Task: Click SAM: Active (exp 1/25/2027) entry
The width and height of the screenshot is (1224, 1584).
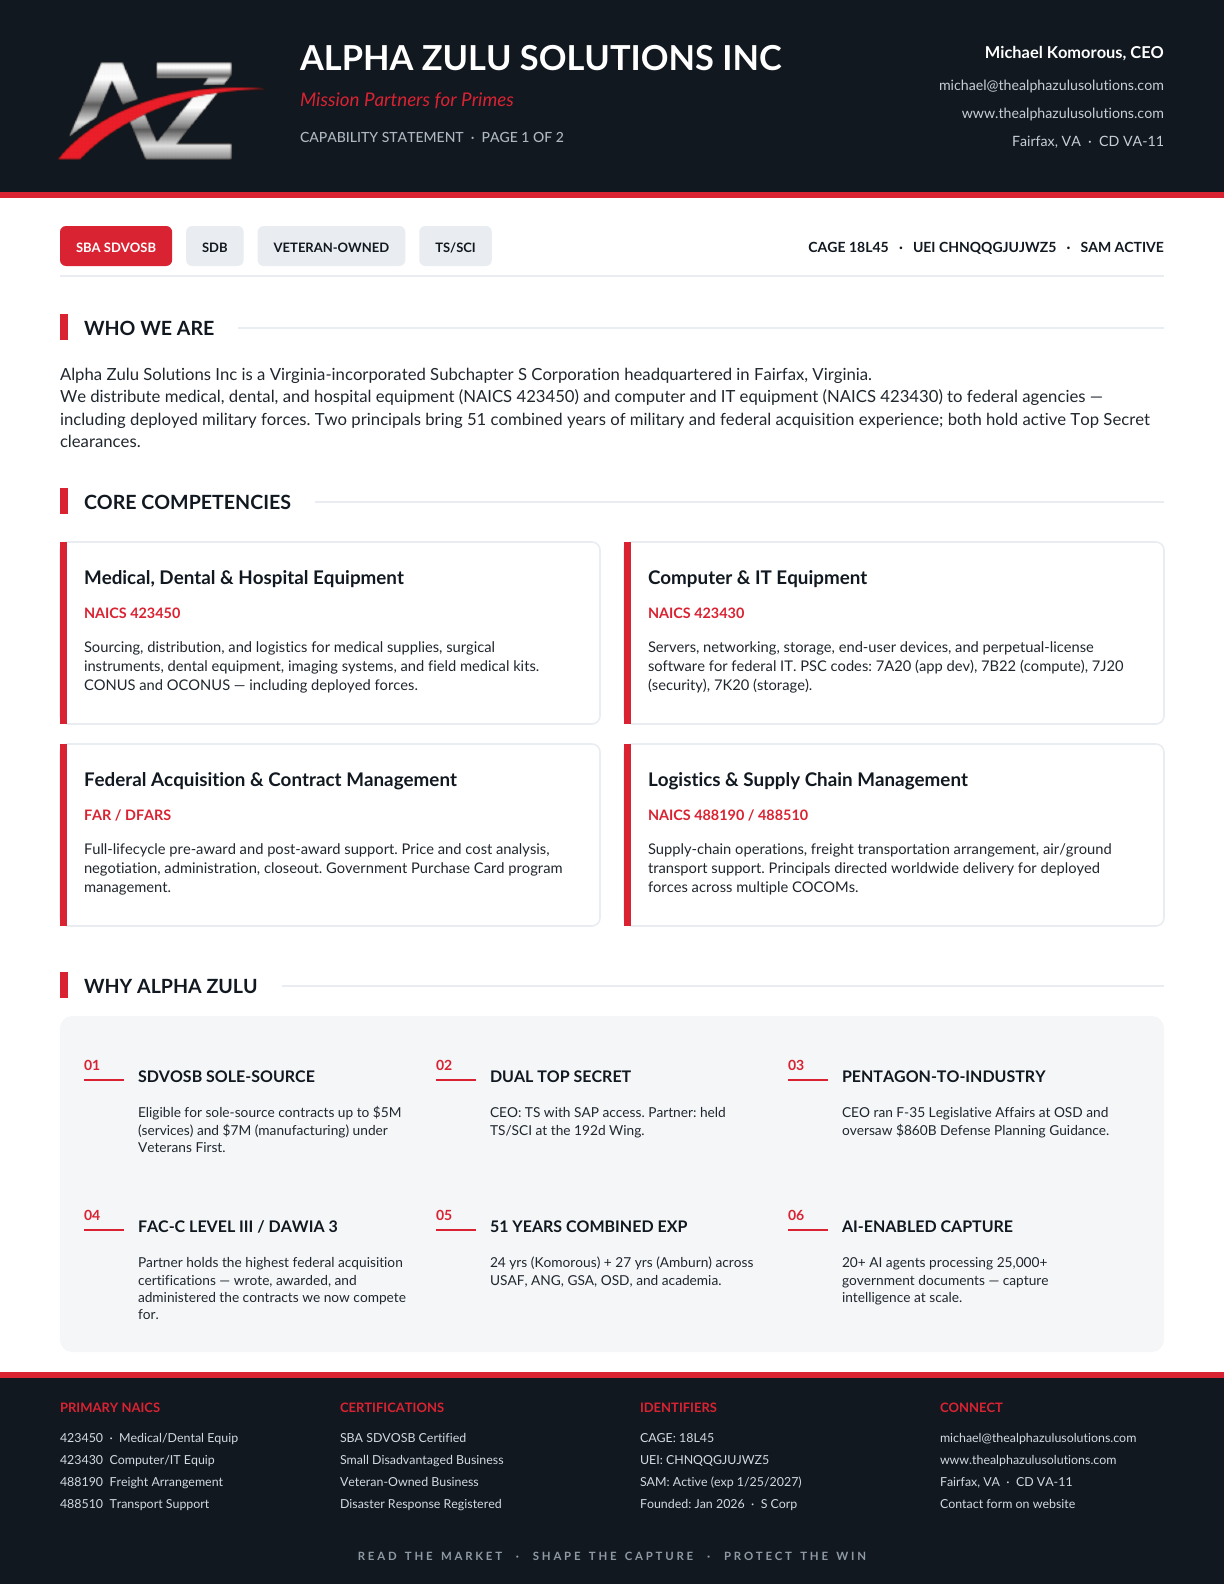Action: 721,1482
